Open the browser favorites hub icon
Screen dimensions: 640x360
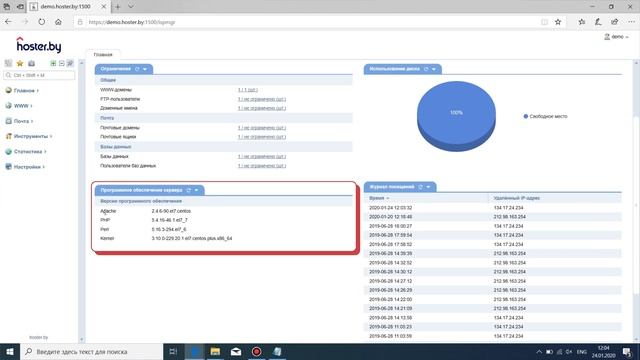582,22
